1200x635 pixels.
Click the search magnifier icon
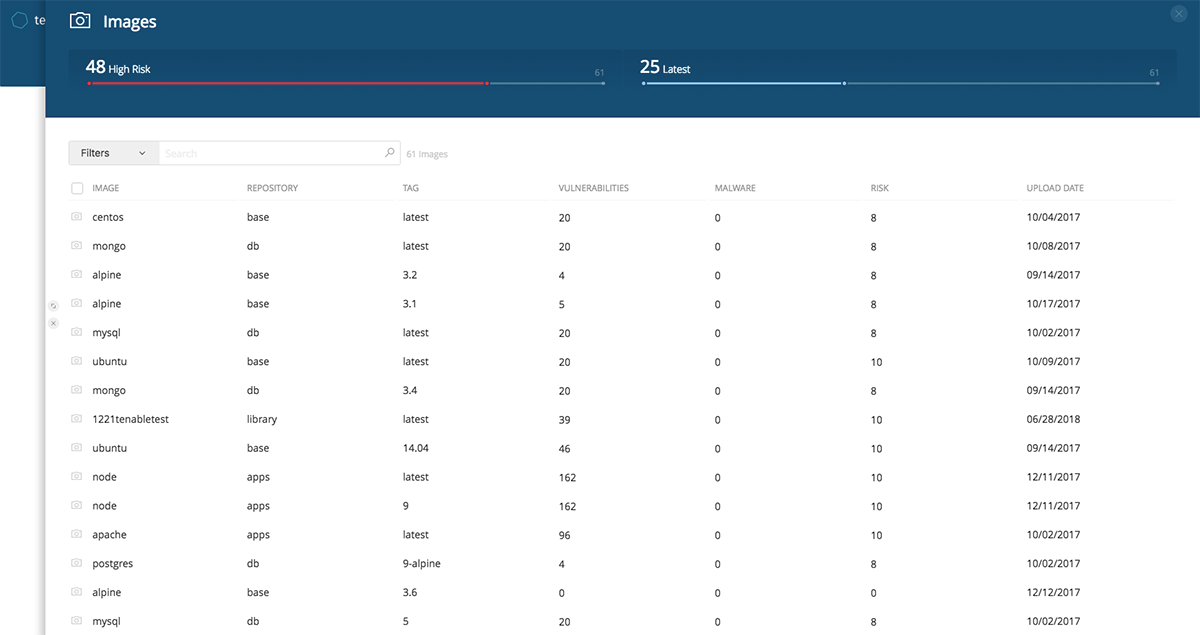point(389,152)
